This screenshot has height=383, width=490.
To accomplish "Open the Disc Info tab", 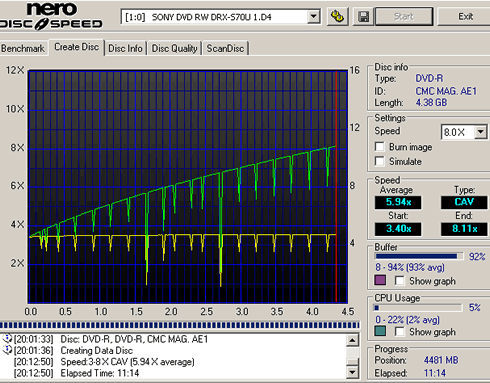I will coord(125,49).
